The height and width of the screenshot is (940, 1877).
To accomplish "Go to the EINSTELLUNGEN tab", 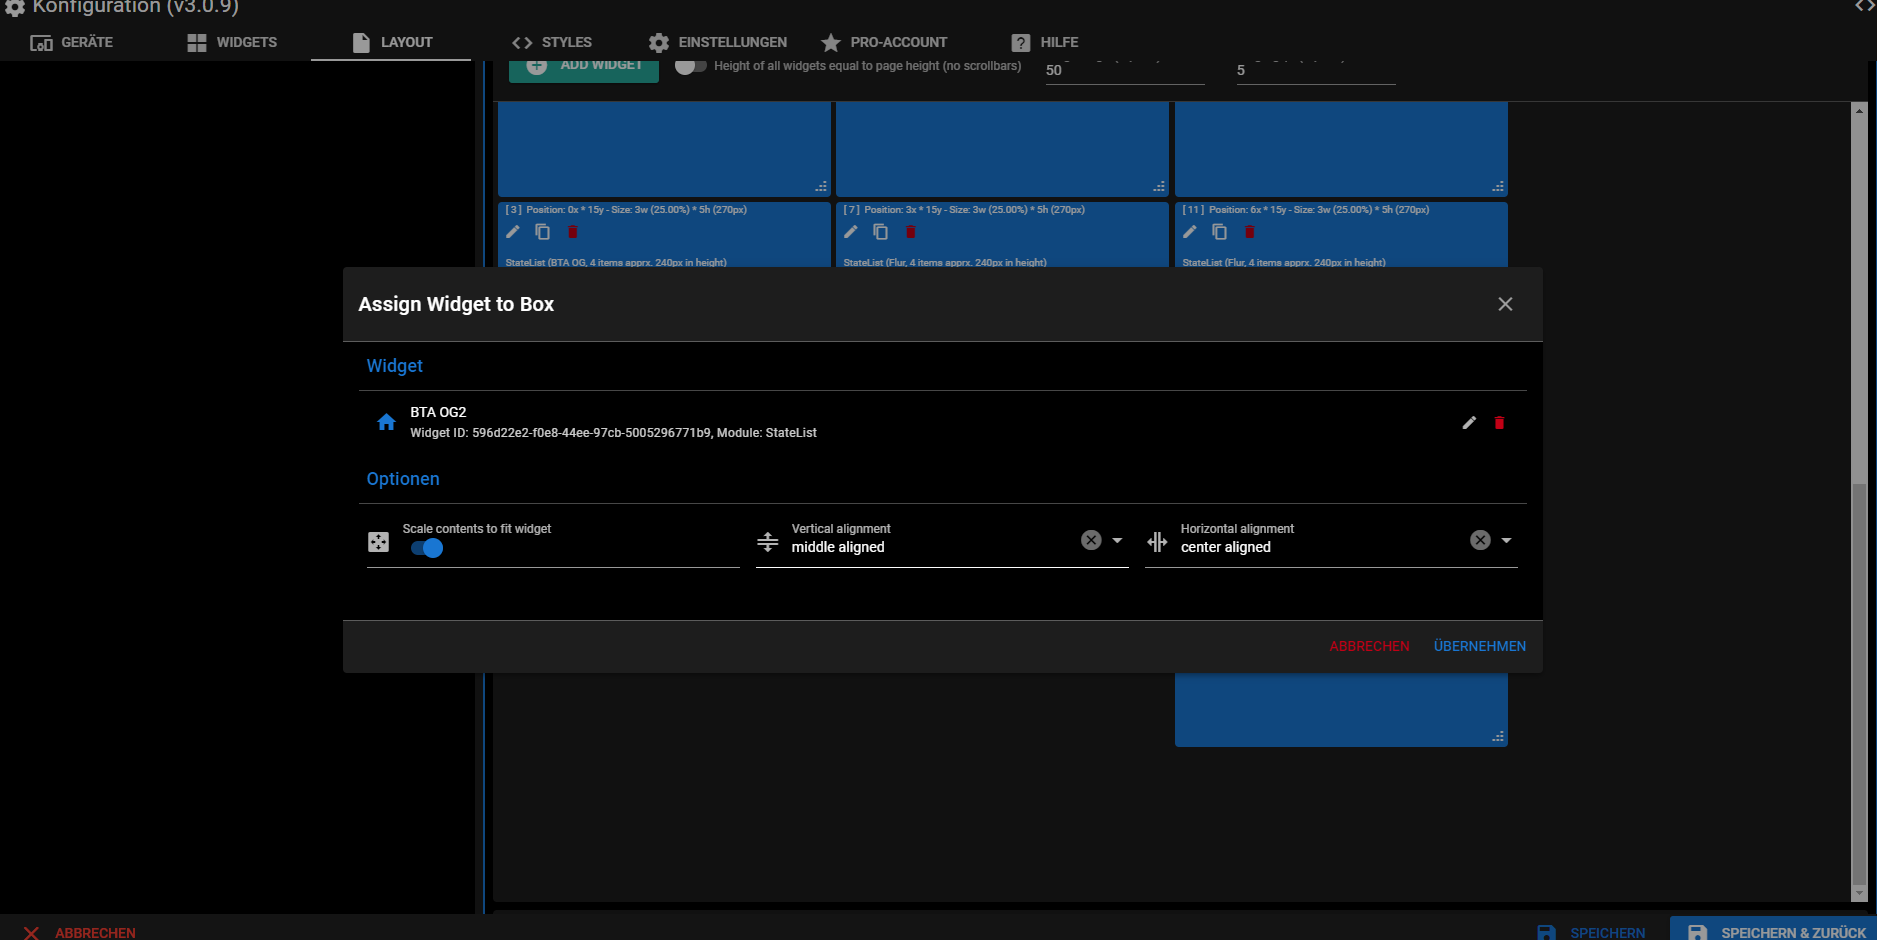I will click(718, 42).
